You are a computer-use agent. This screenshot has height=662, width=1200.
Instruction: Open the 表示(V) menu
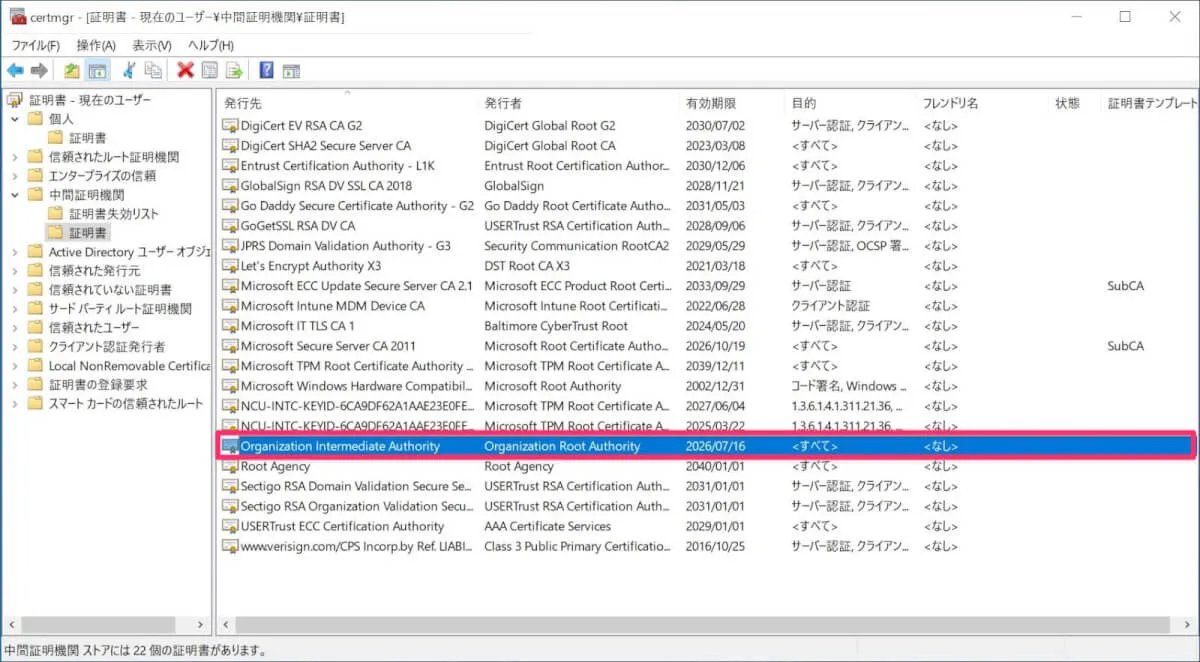click(x=152, y=46)
